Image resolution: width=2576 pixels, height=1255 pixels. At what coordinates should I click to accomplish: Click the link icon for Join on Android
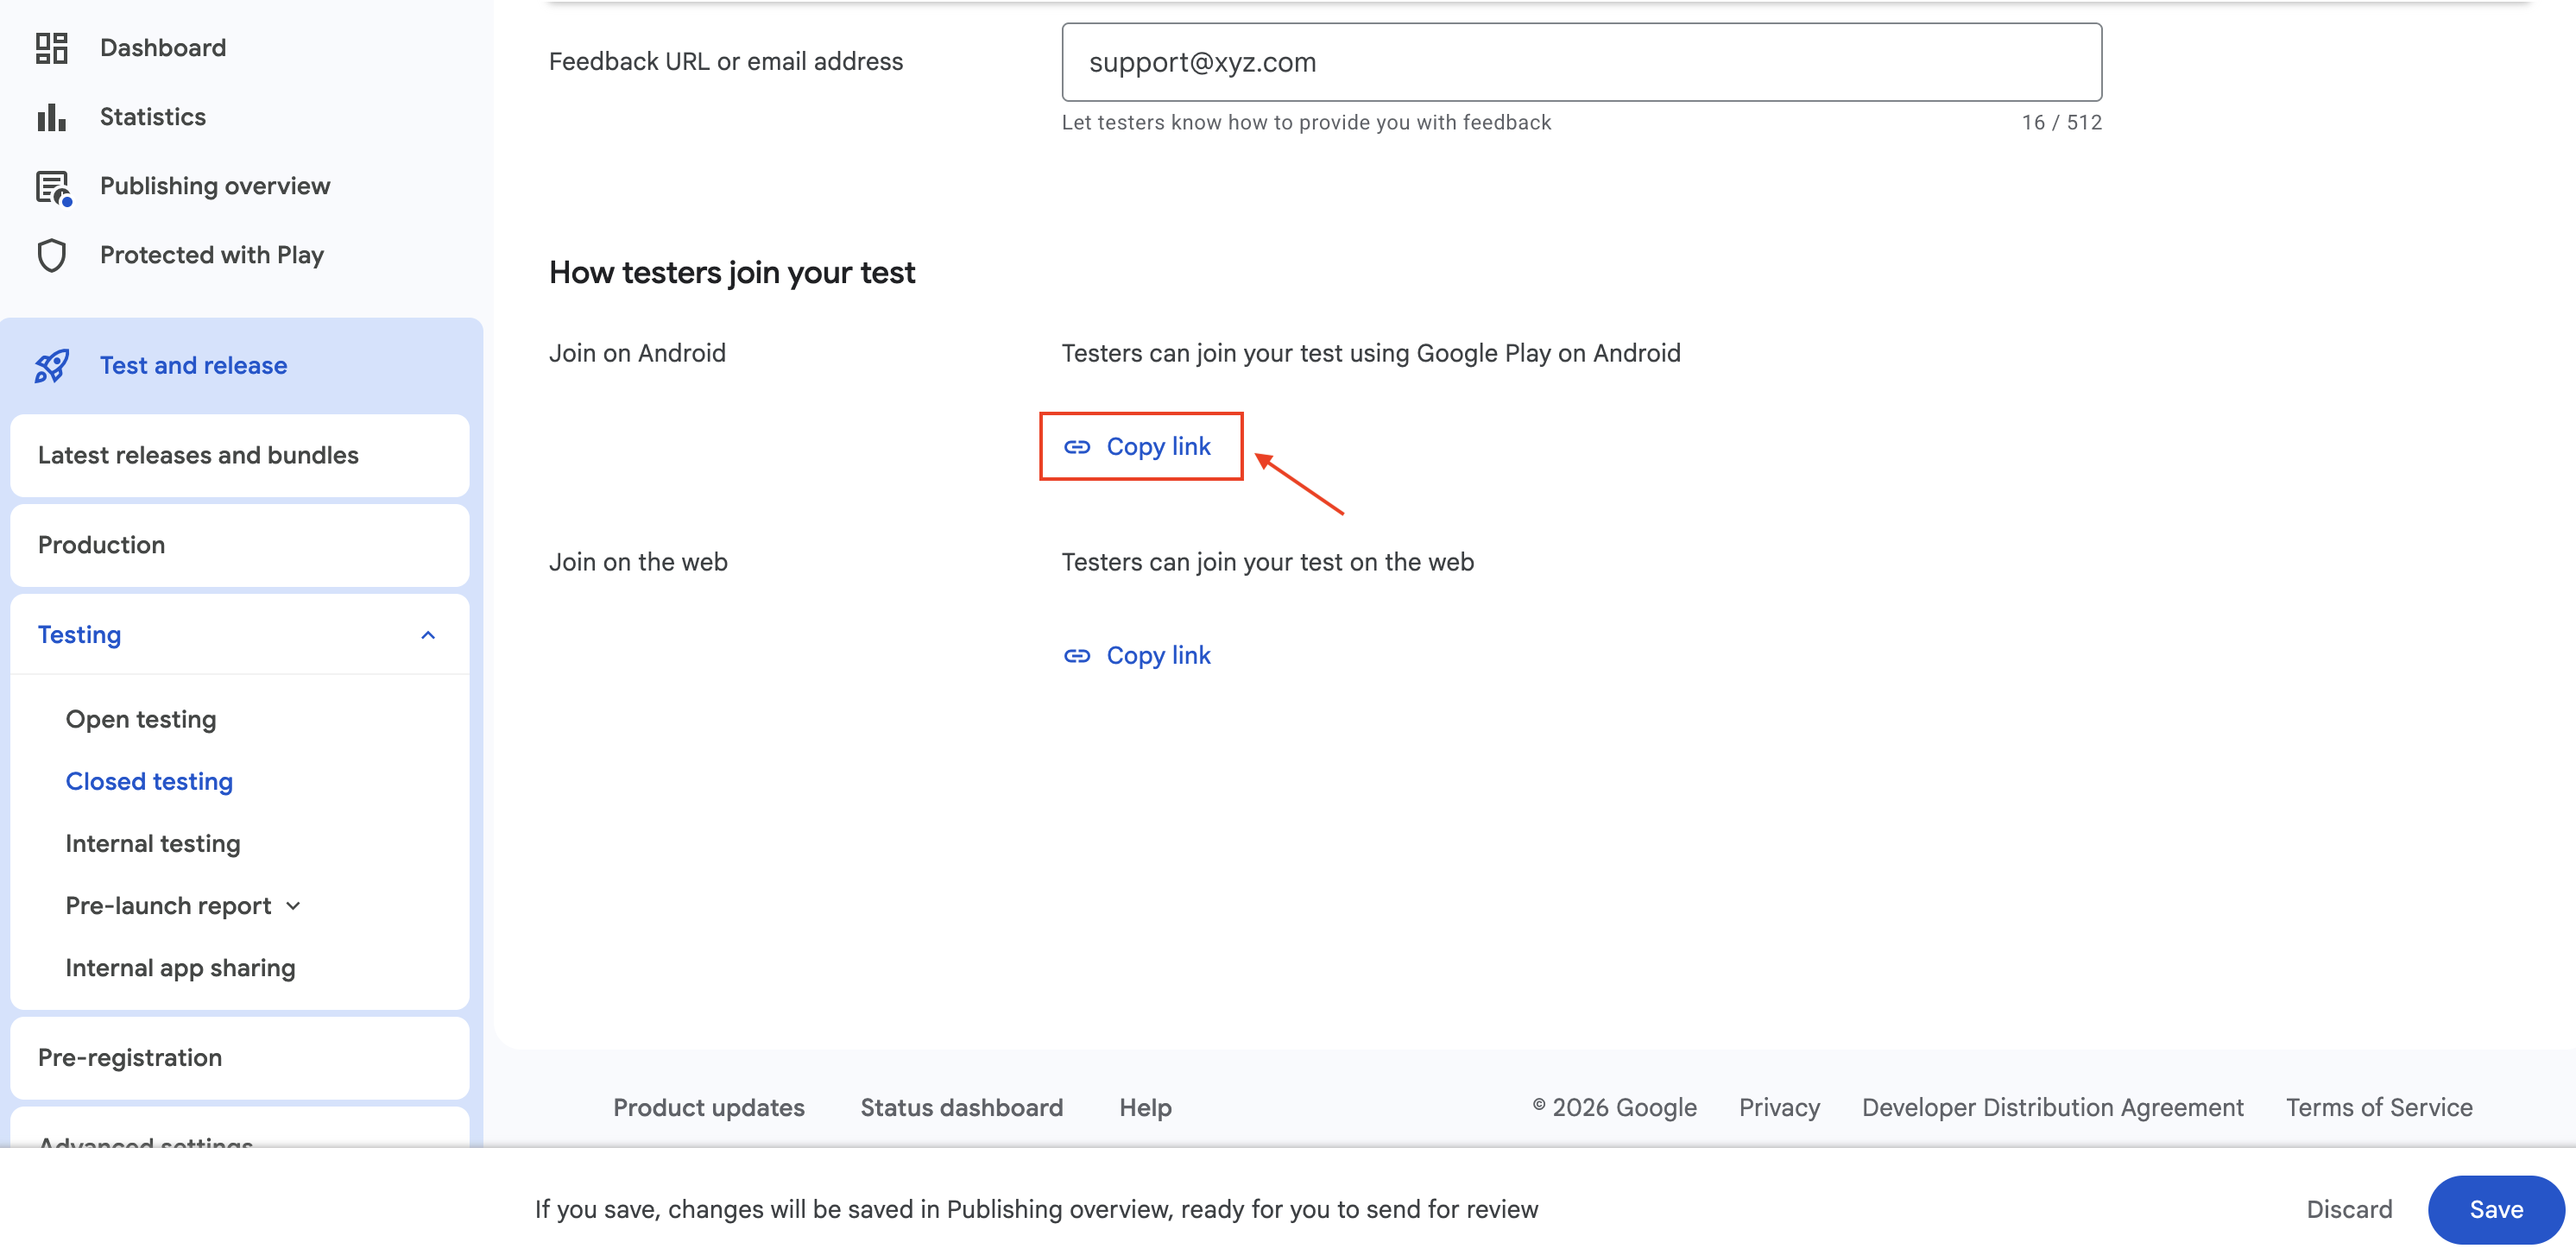point(1077,447)
